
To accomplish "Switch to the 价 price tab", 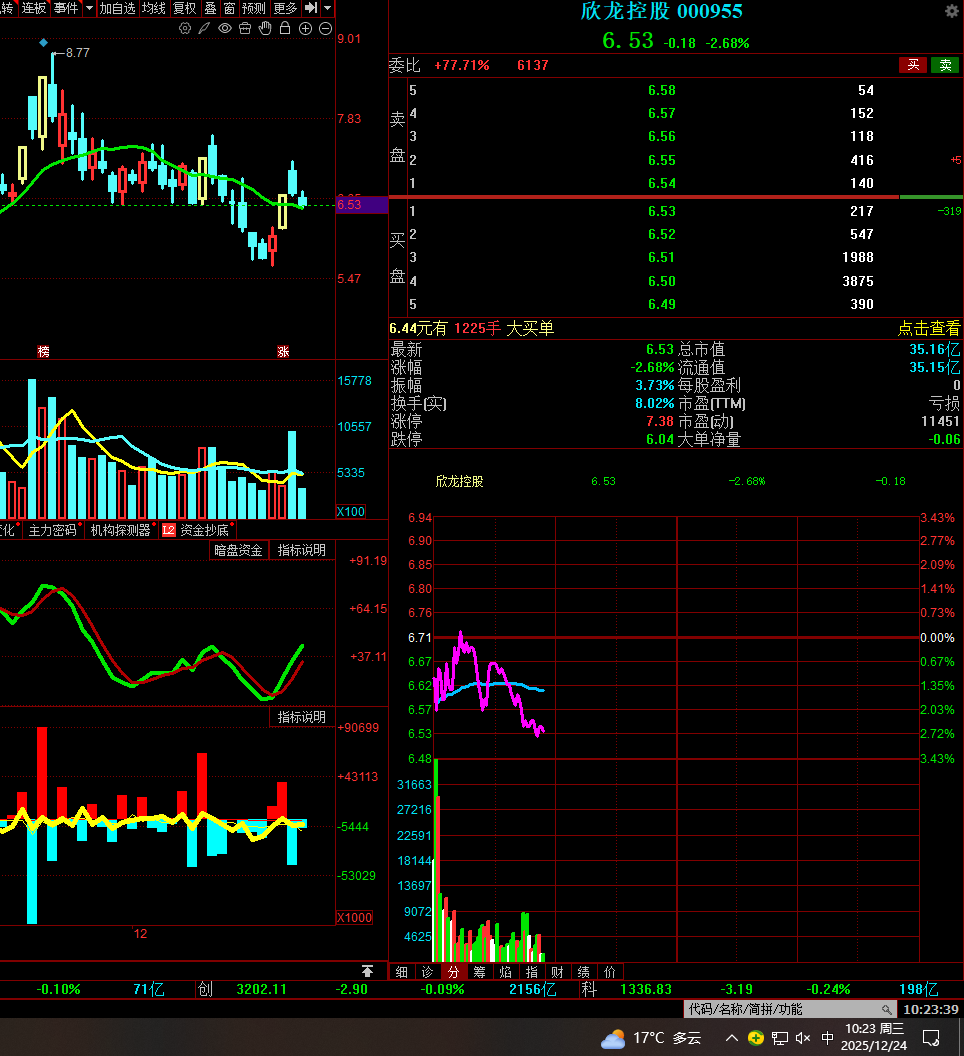I will (x=610, y=972).
